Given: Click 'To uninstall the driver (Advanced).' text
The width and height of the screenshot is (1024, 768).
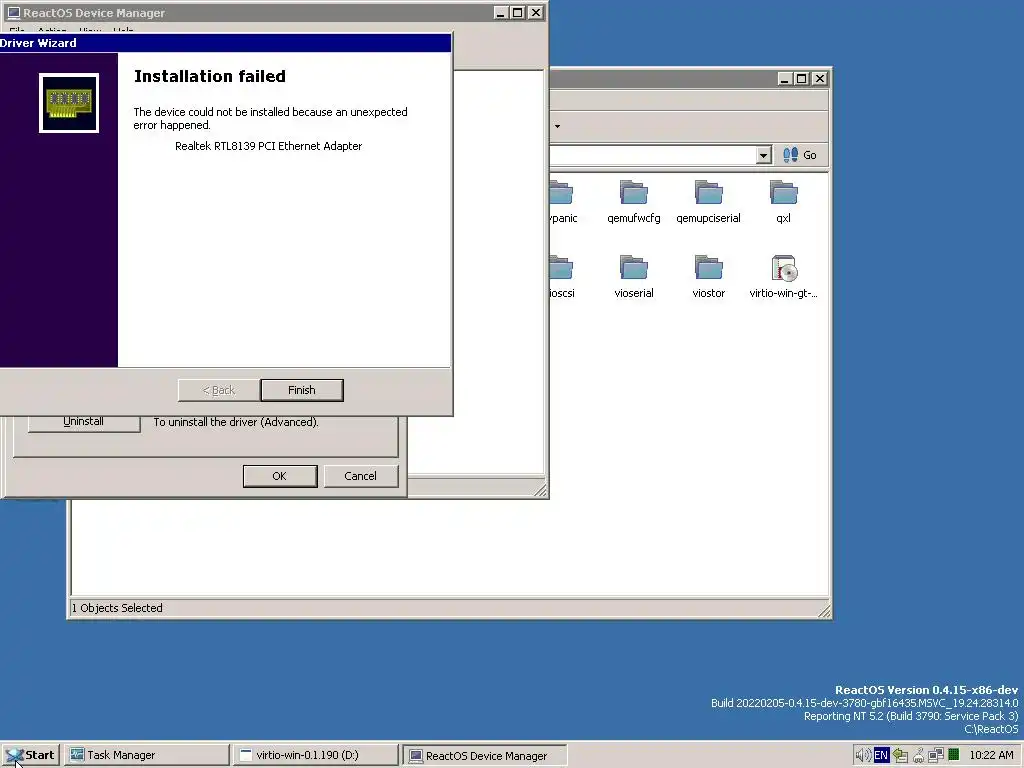Looking at the screenshot, I should tap(236, 422).
